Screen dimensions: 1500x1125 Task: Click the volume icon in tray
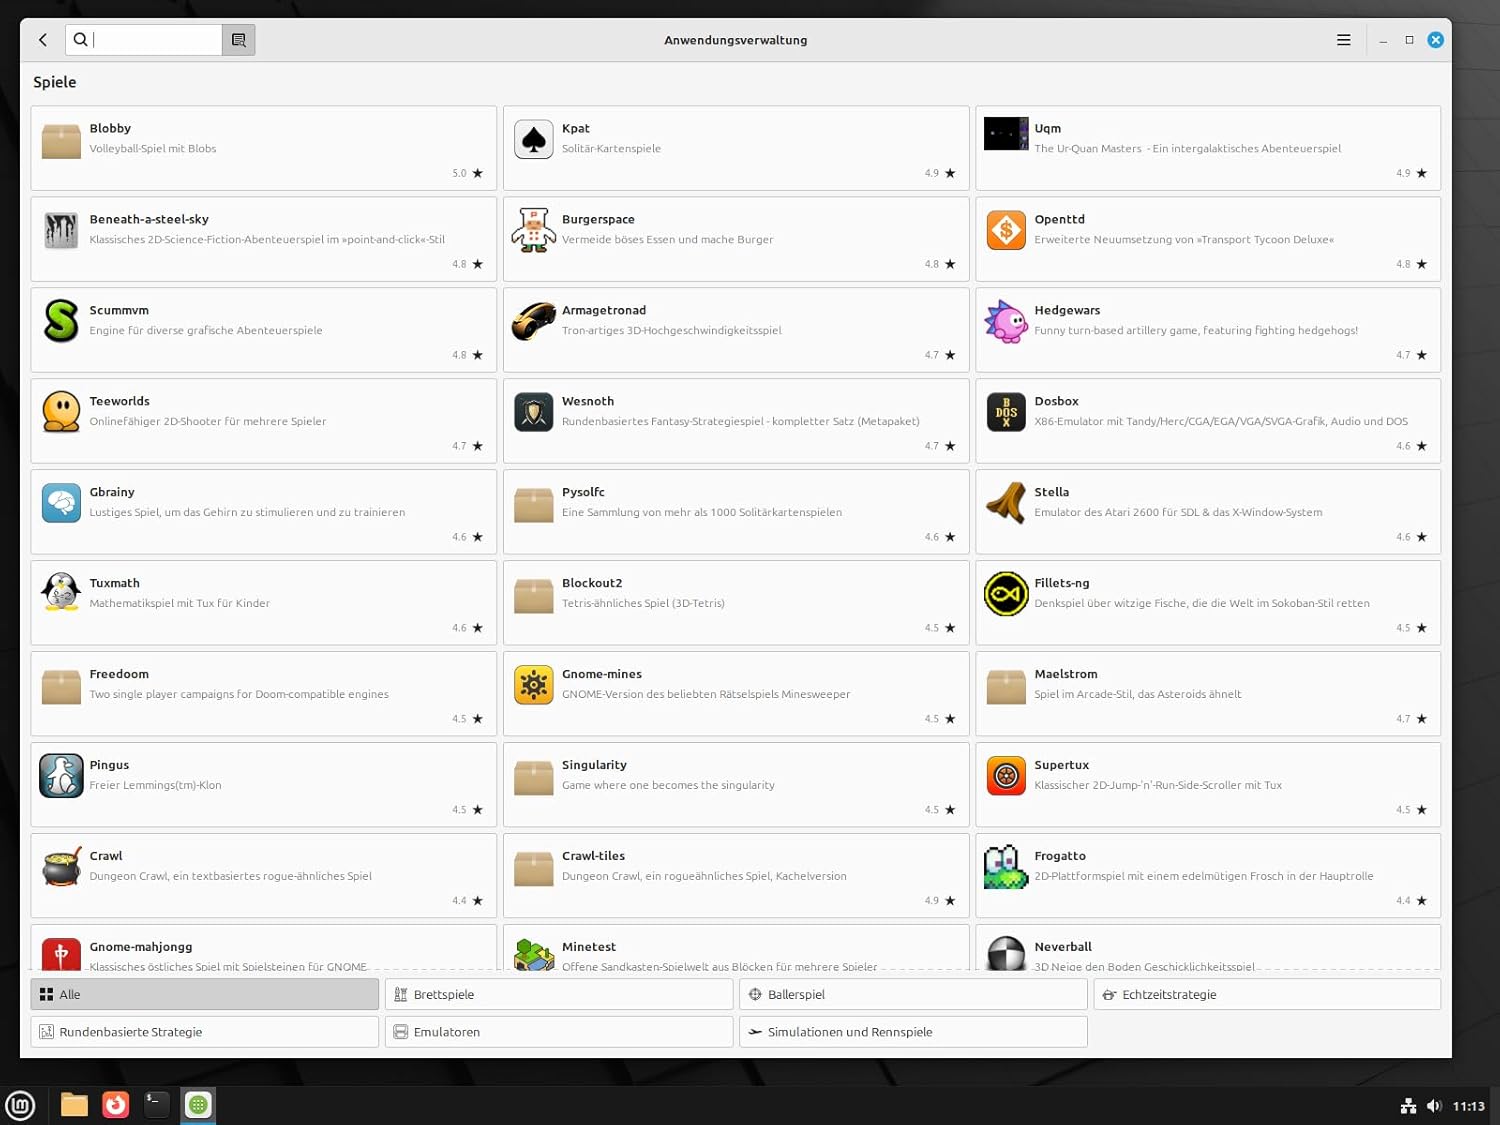pos(1434,1105)
